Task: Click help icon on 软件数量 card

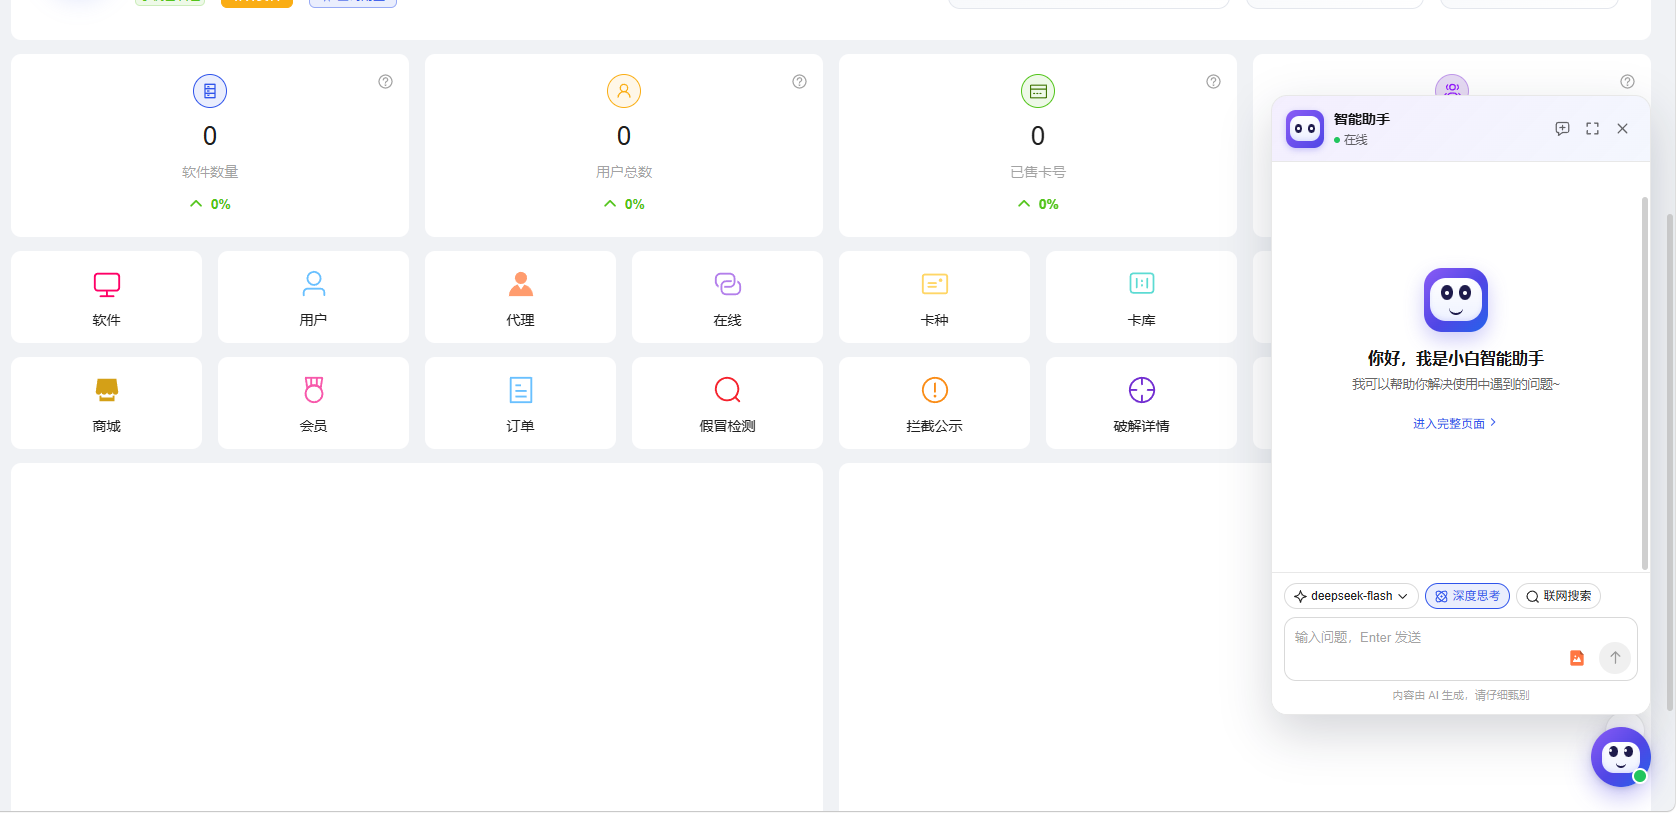Action: (x=385, y=82)
